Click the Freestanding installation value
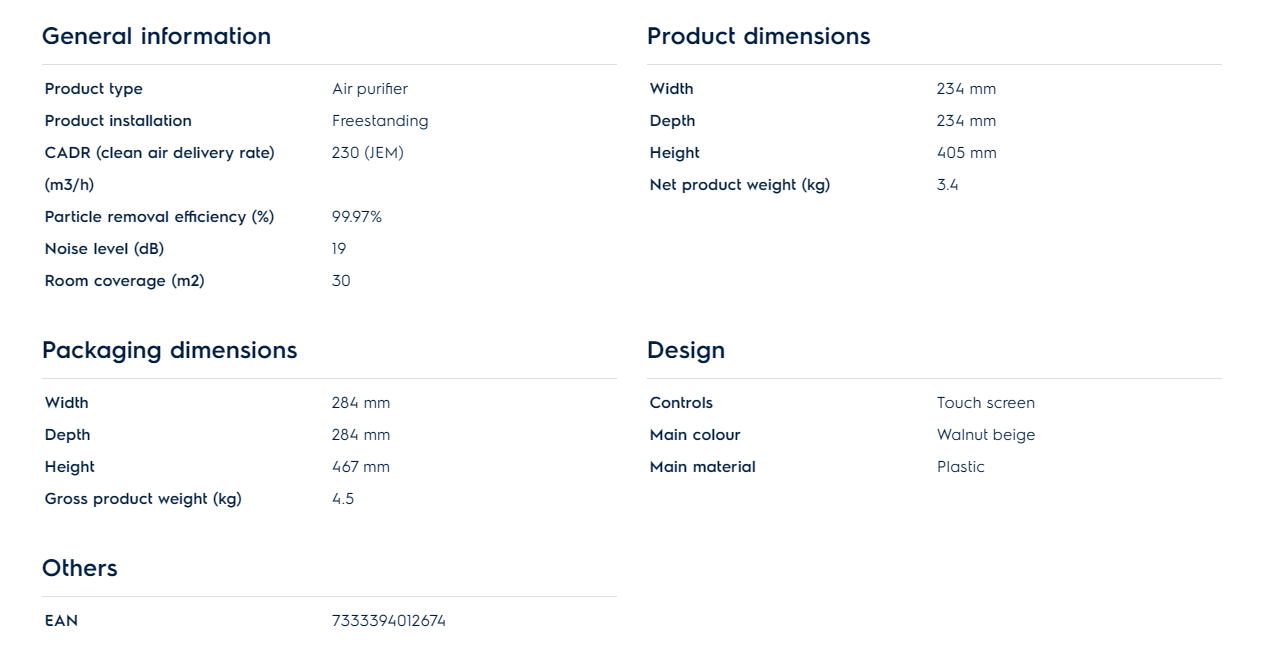This screenshot has height=659, width=1268. click(380, 121)
